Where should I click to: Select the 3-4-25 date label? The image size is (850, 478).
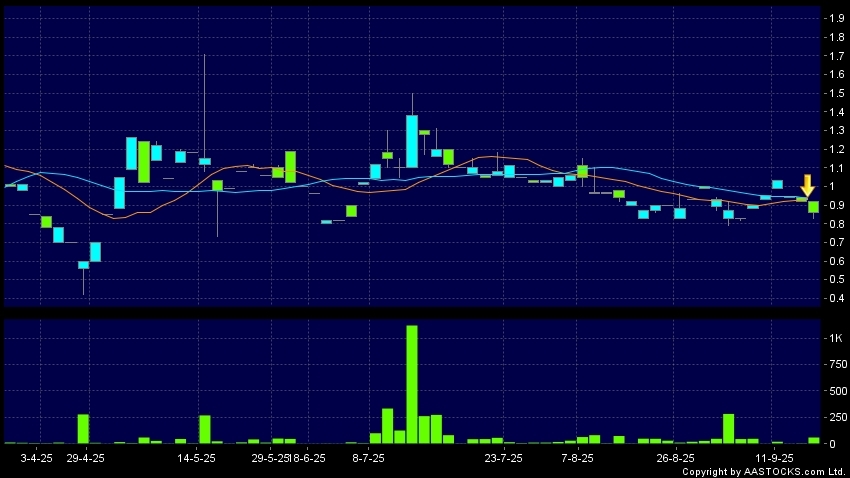point(36,458)
